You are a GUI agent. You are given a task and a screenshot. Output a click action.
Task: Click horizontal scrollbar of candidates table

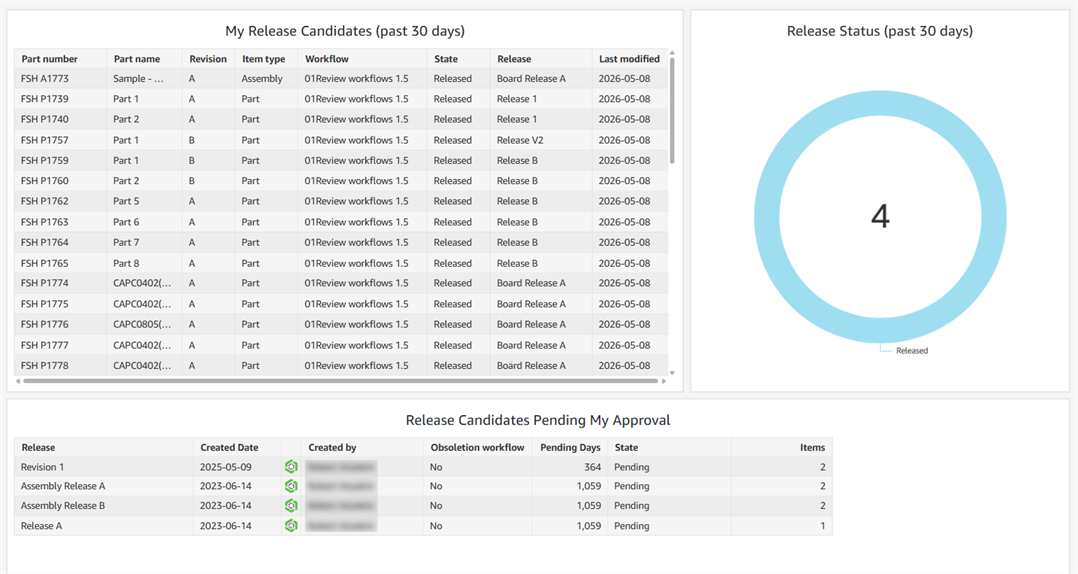coord(341,381)
